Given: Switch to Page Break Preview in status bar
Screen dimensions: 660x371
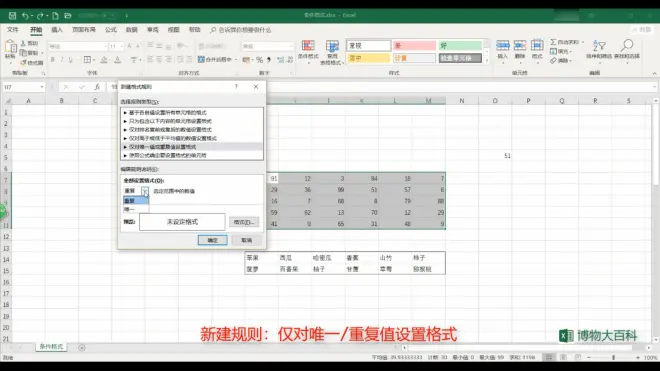Looking at the screenshot, I should (x=578, y=358).
